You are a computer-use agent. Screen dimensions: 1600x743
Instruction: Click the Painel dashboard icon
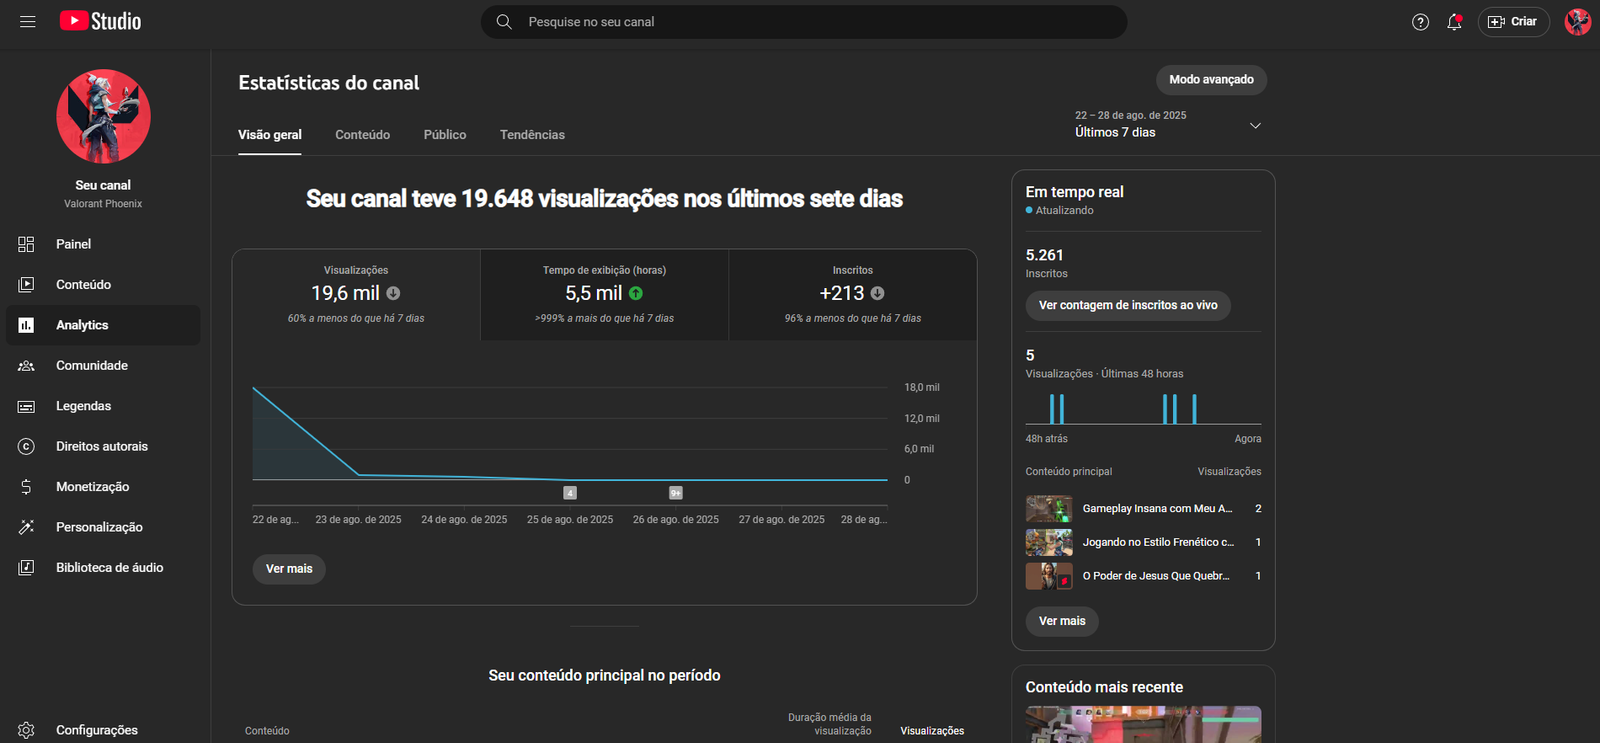pyautogui.click(x=26, y=244)
